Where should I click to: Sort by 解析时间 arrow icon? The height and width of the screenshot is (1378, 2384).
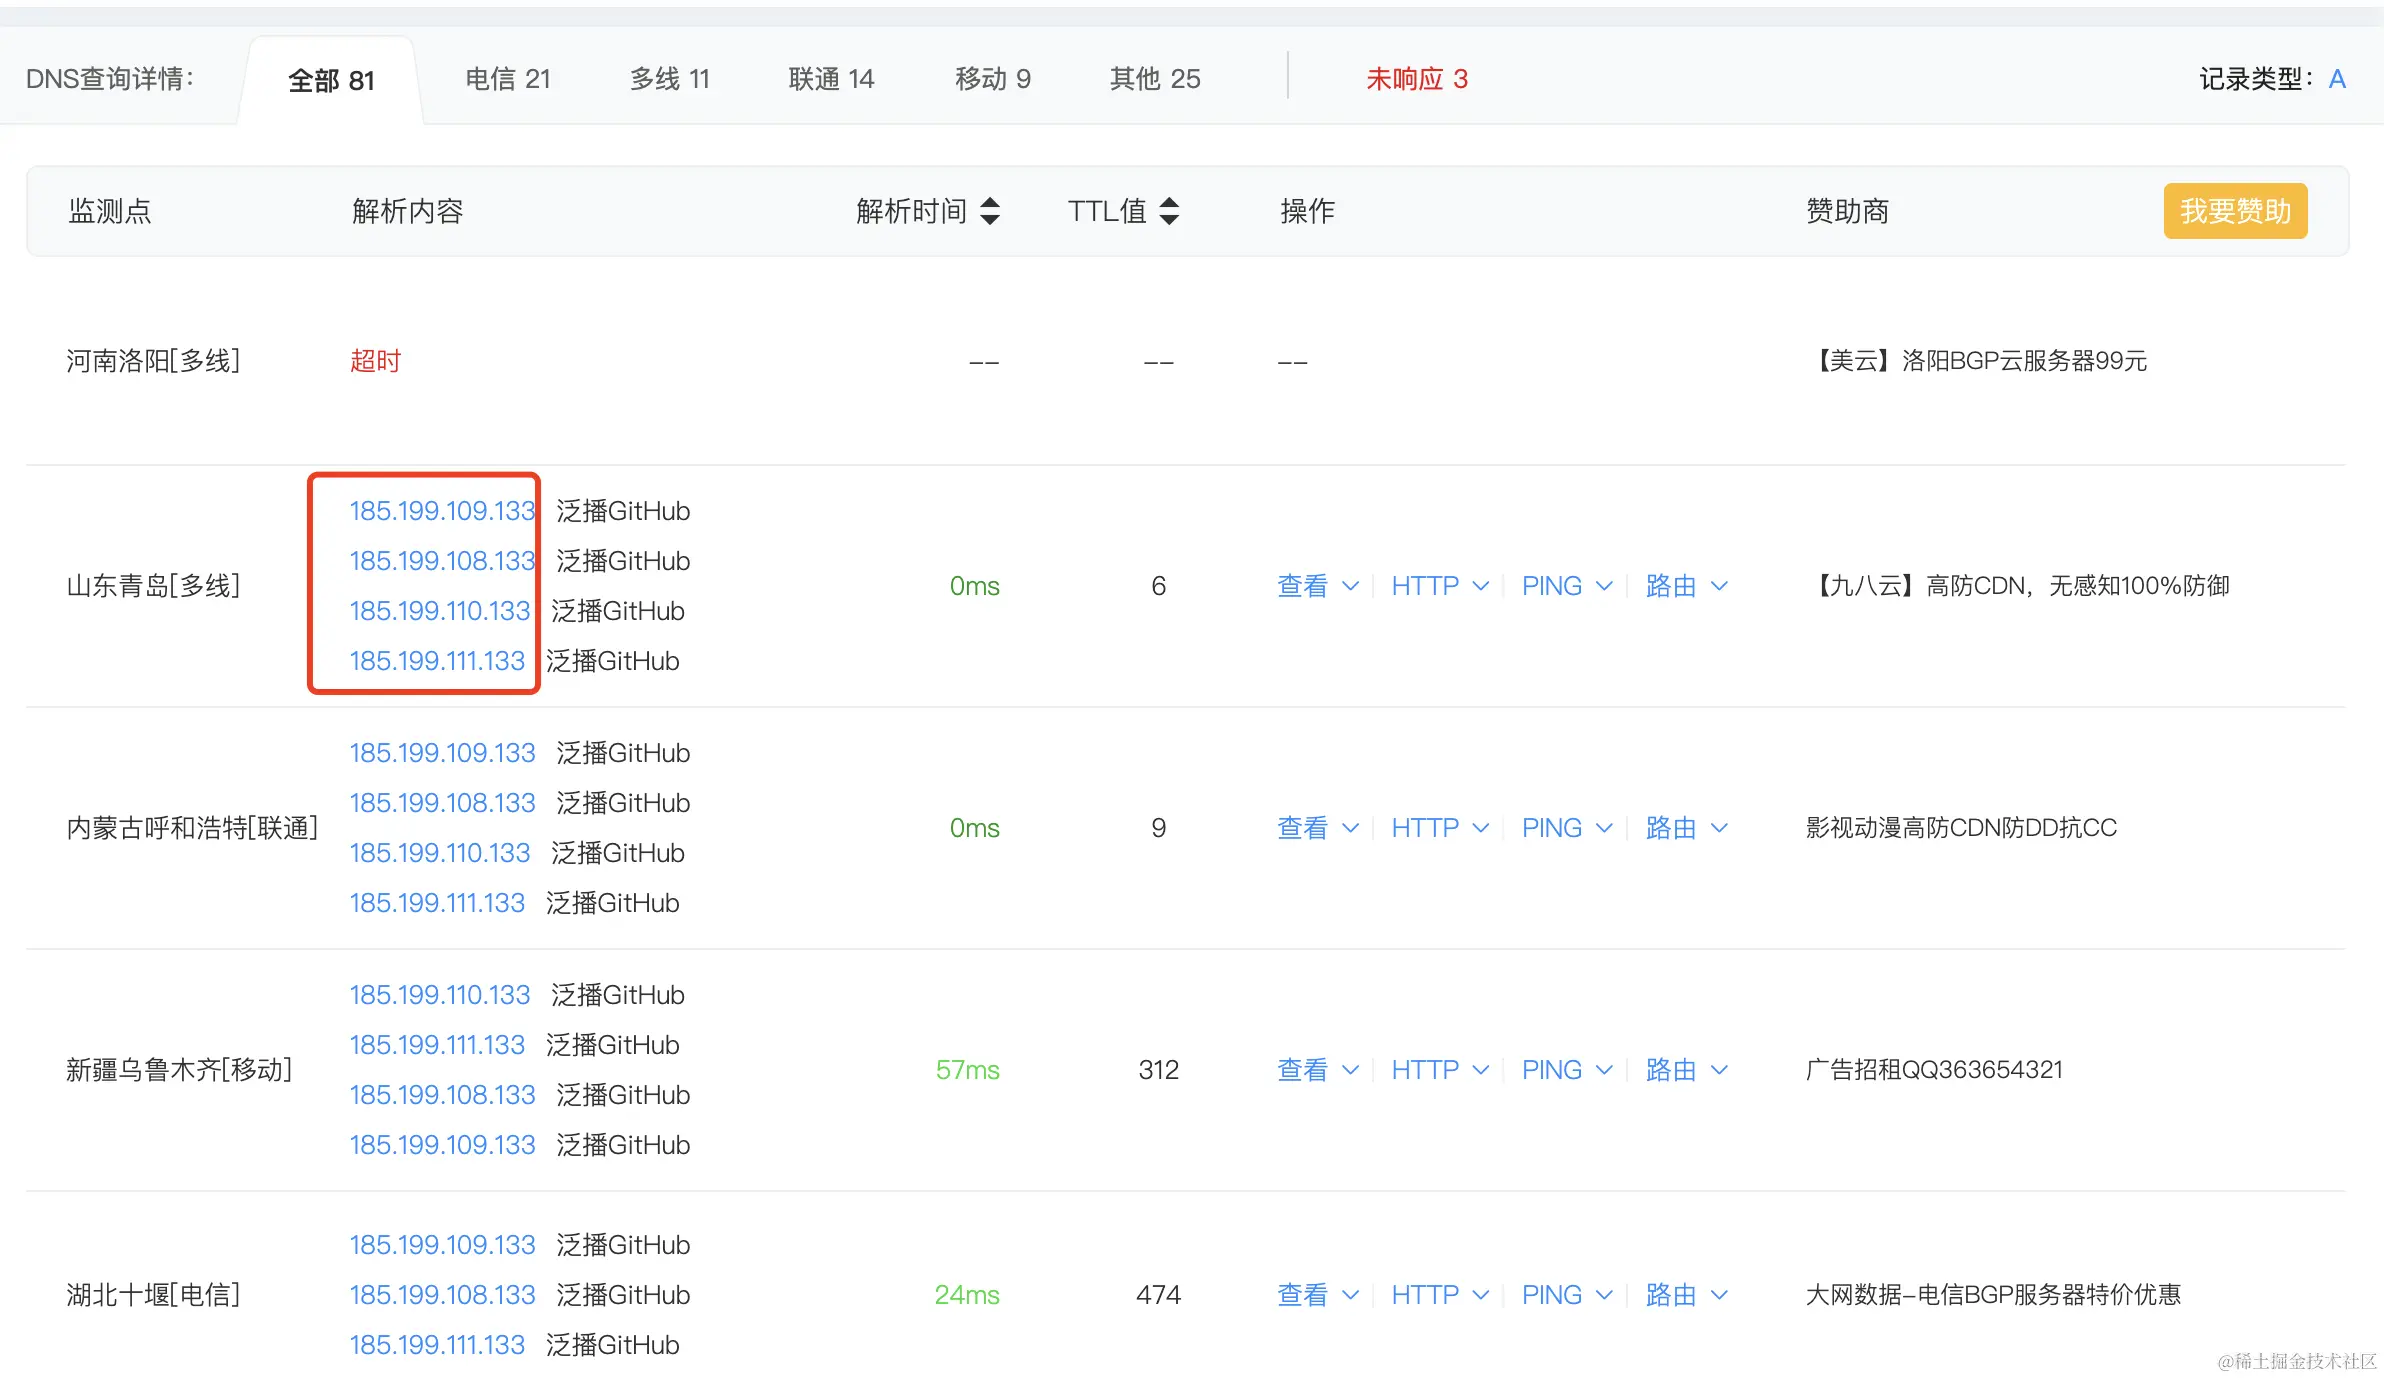click(x=989, y=211)
